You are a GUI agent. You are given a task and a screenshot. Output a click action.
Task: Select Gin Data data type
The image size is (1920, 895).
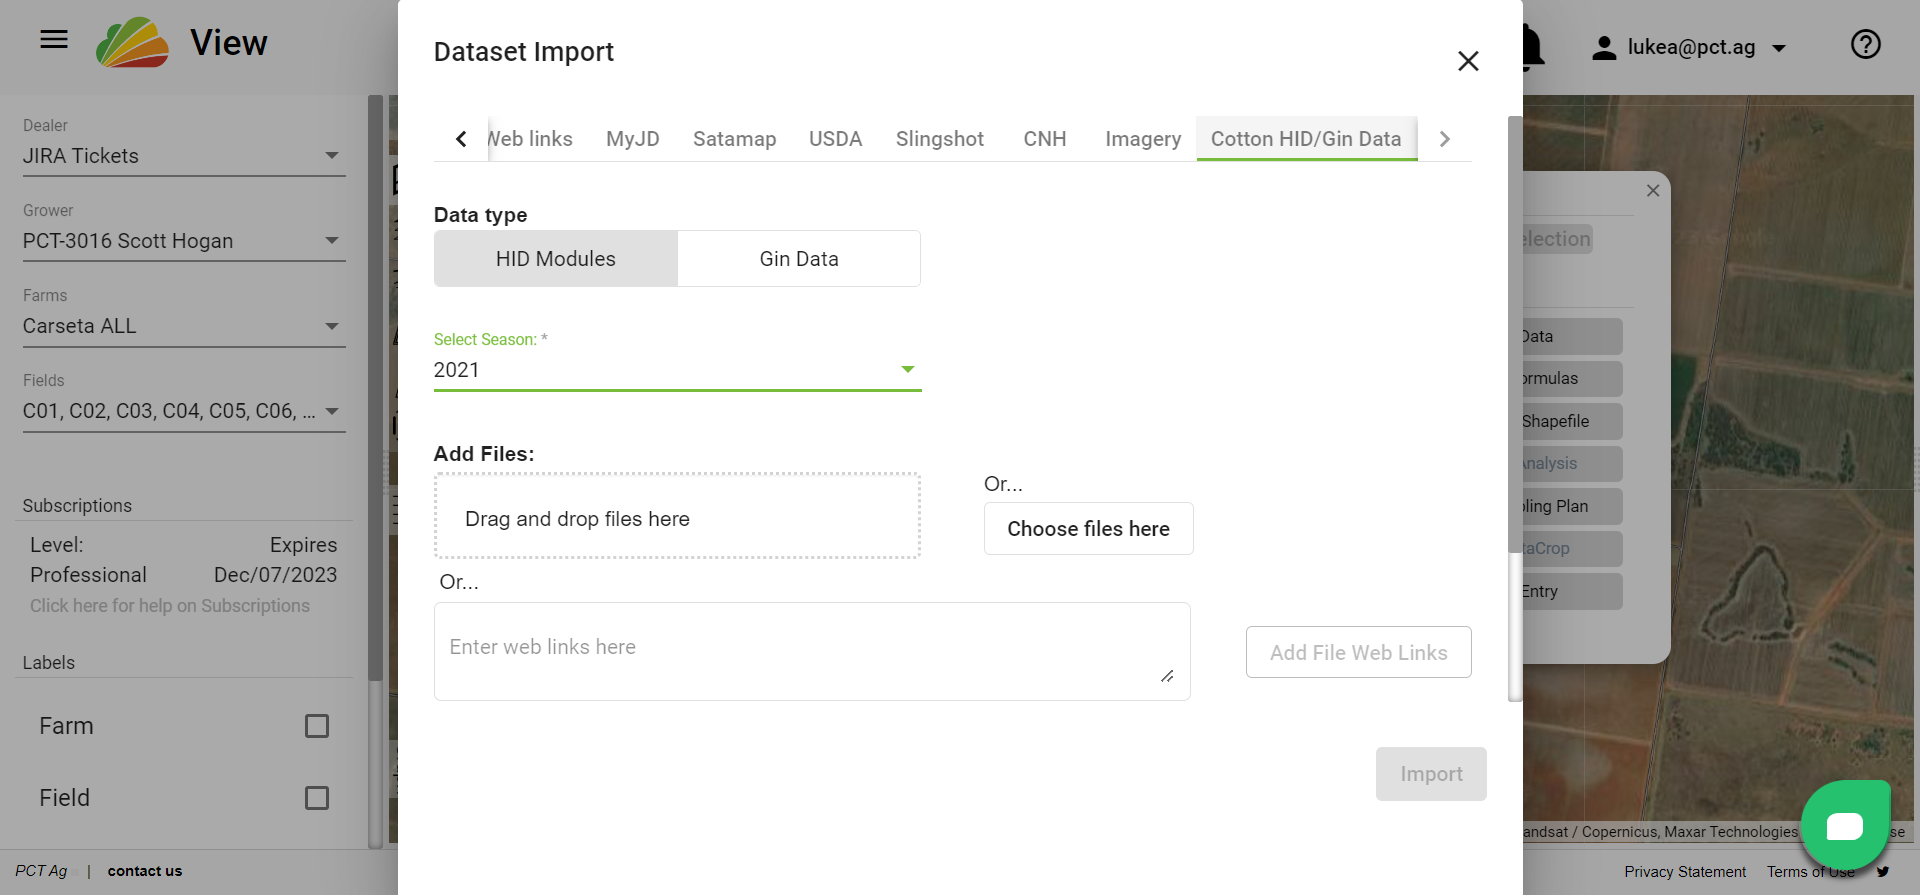click(799, 259)
